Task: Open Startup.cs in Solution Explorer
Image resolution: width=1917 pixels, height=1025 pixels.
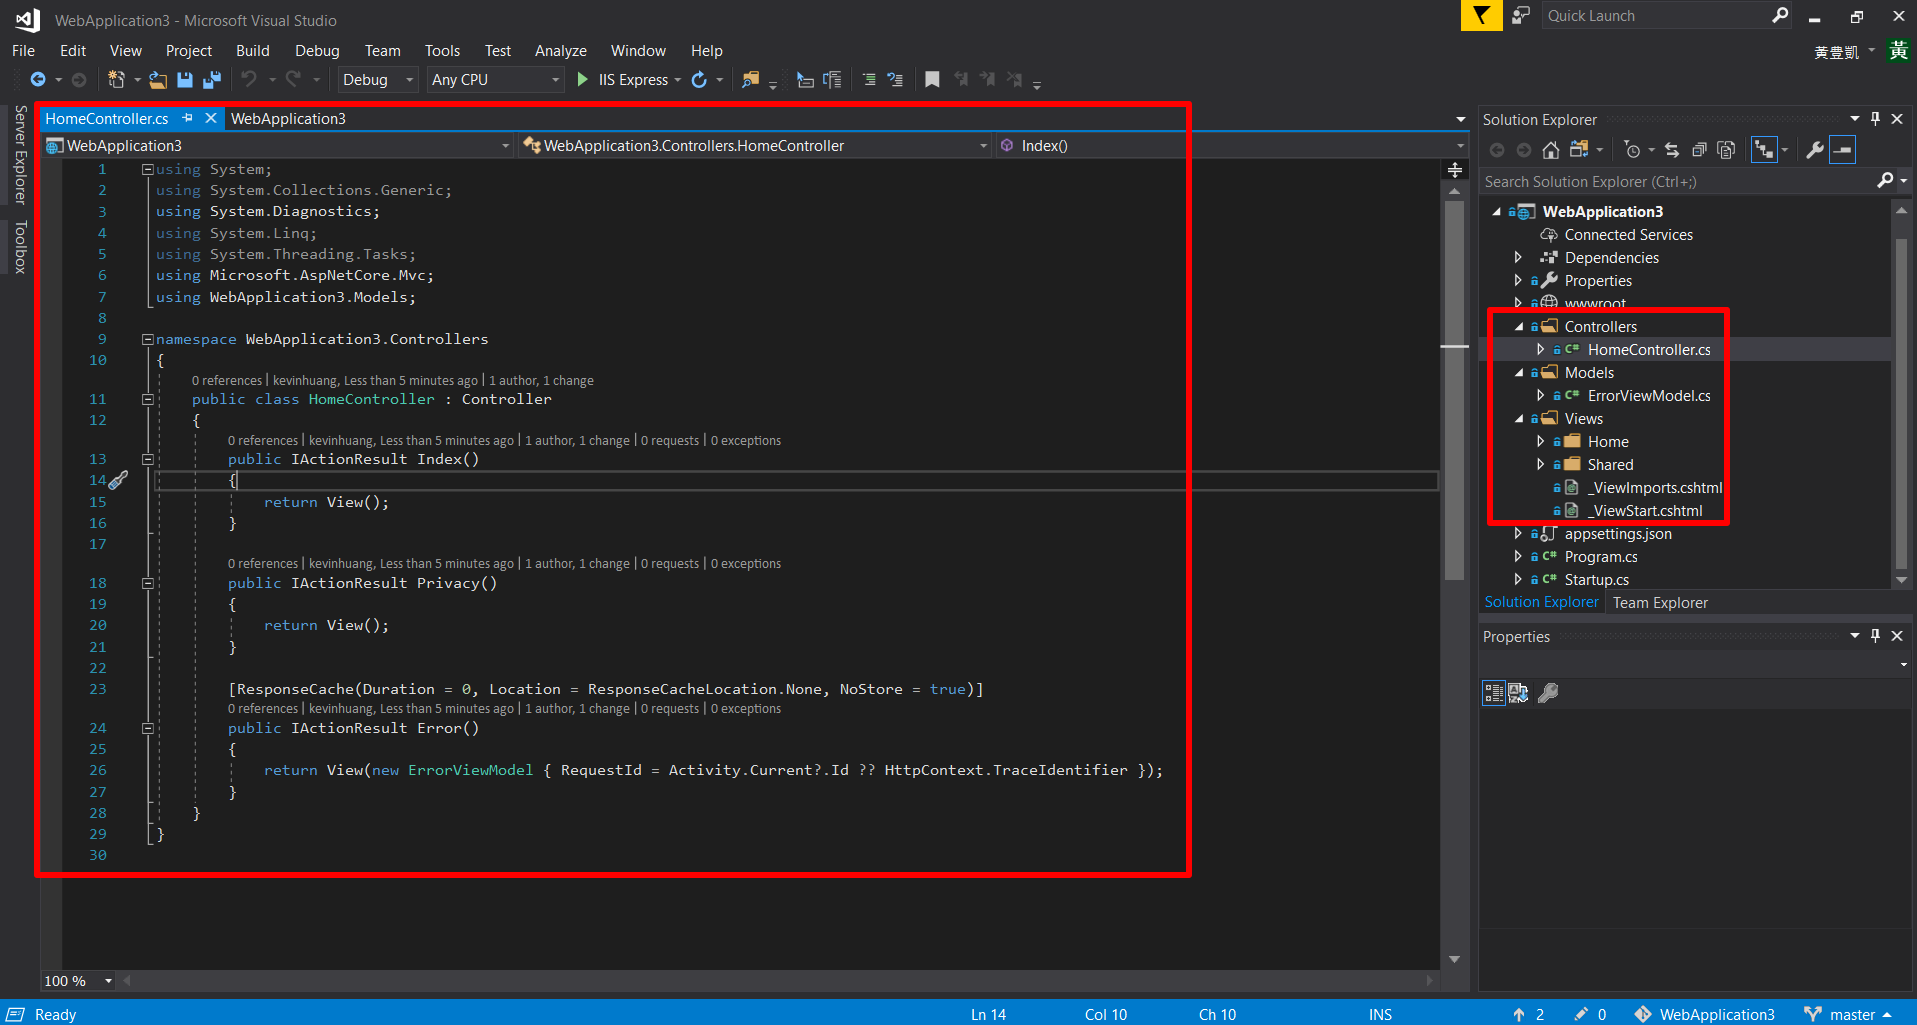Action: pyautogui.click(x=1596, y=580)
